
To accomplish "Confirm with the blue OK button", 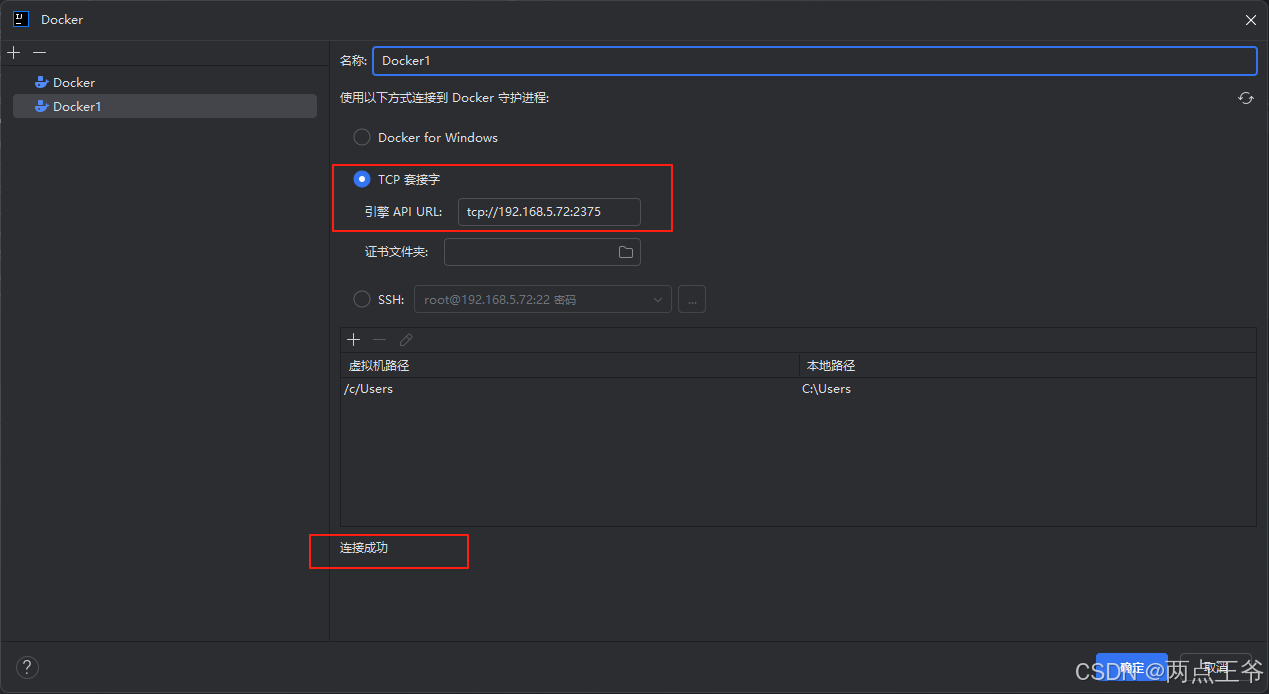I will (x=1131, y=668).
